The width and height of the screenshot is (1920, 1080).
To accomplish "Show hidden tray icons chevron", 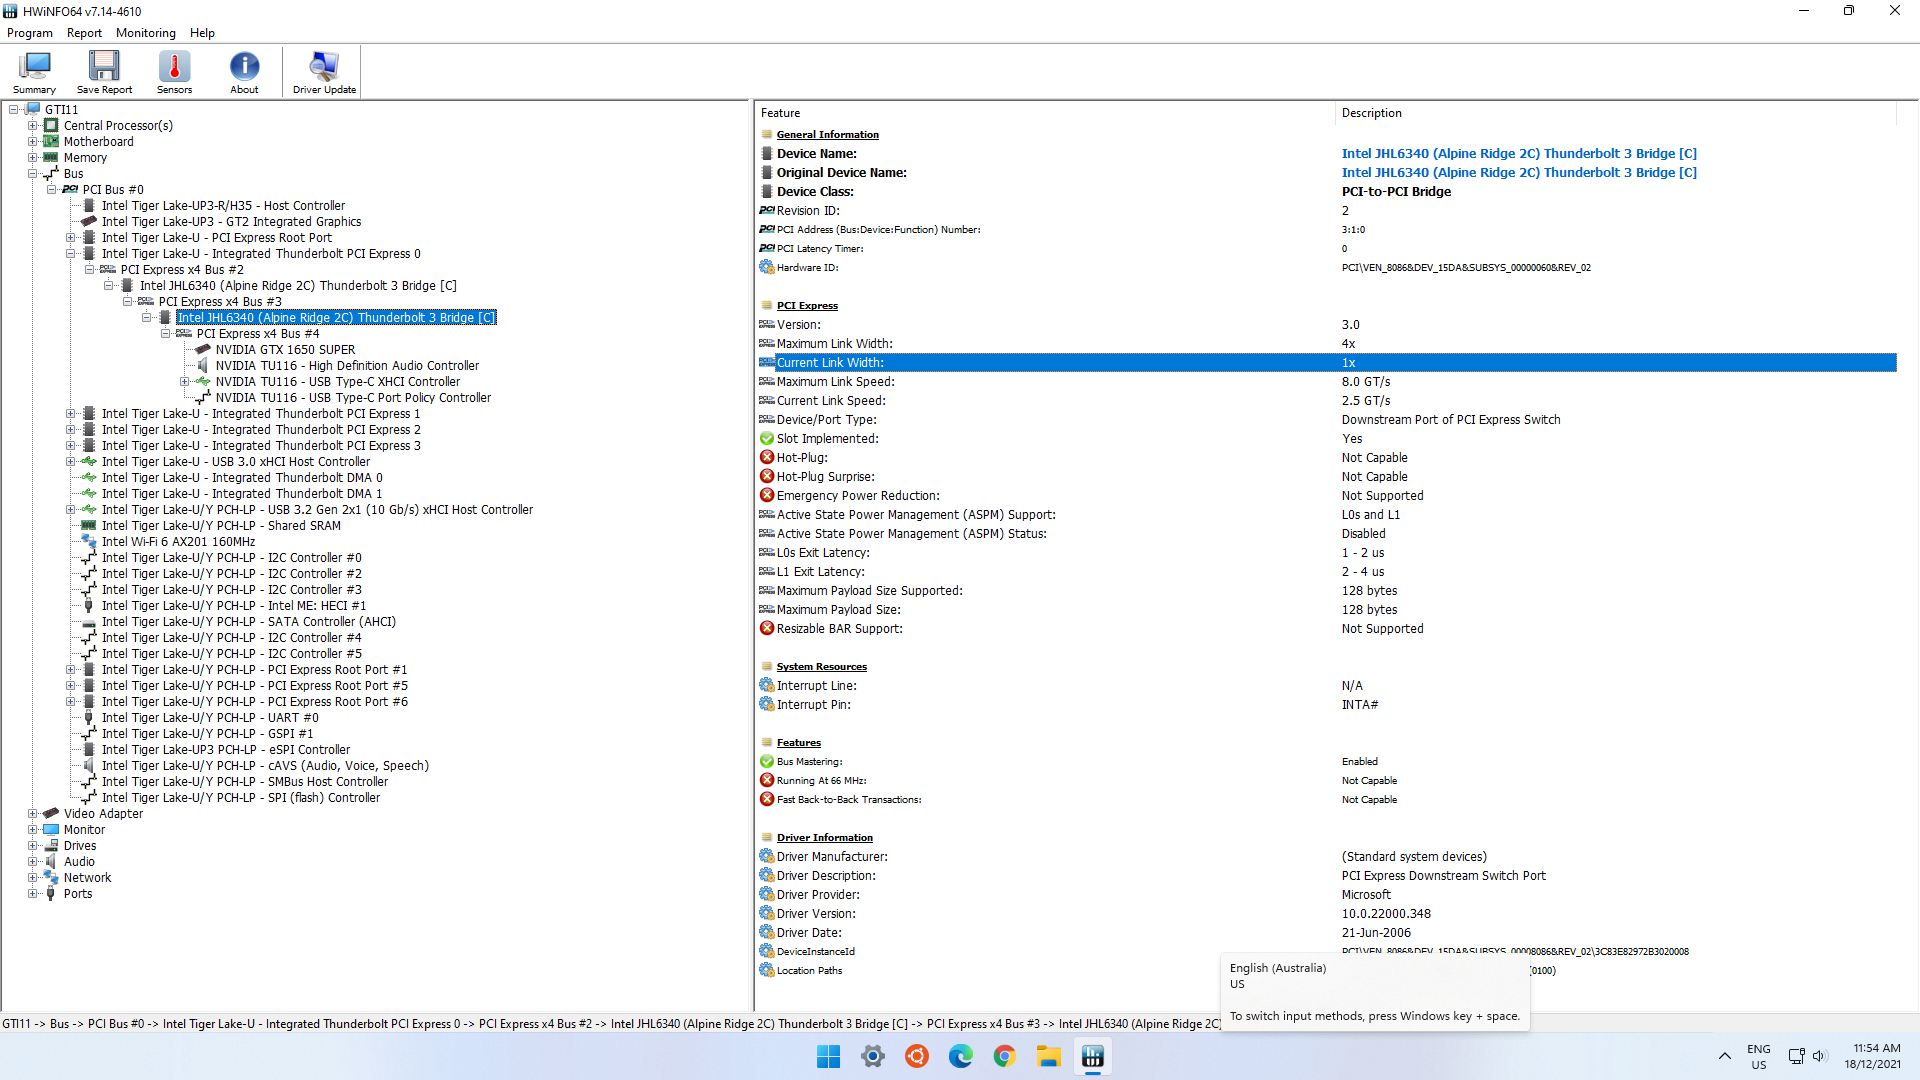I will pyautogui.click(x=1725, y=1056).
